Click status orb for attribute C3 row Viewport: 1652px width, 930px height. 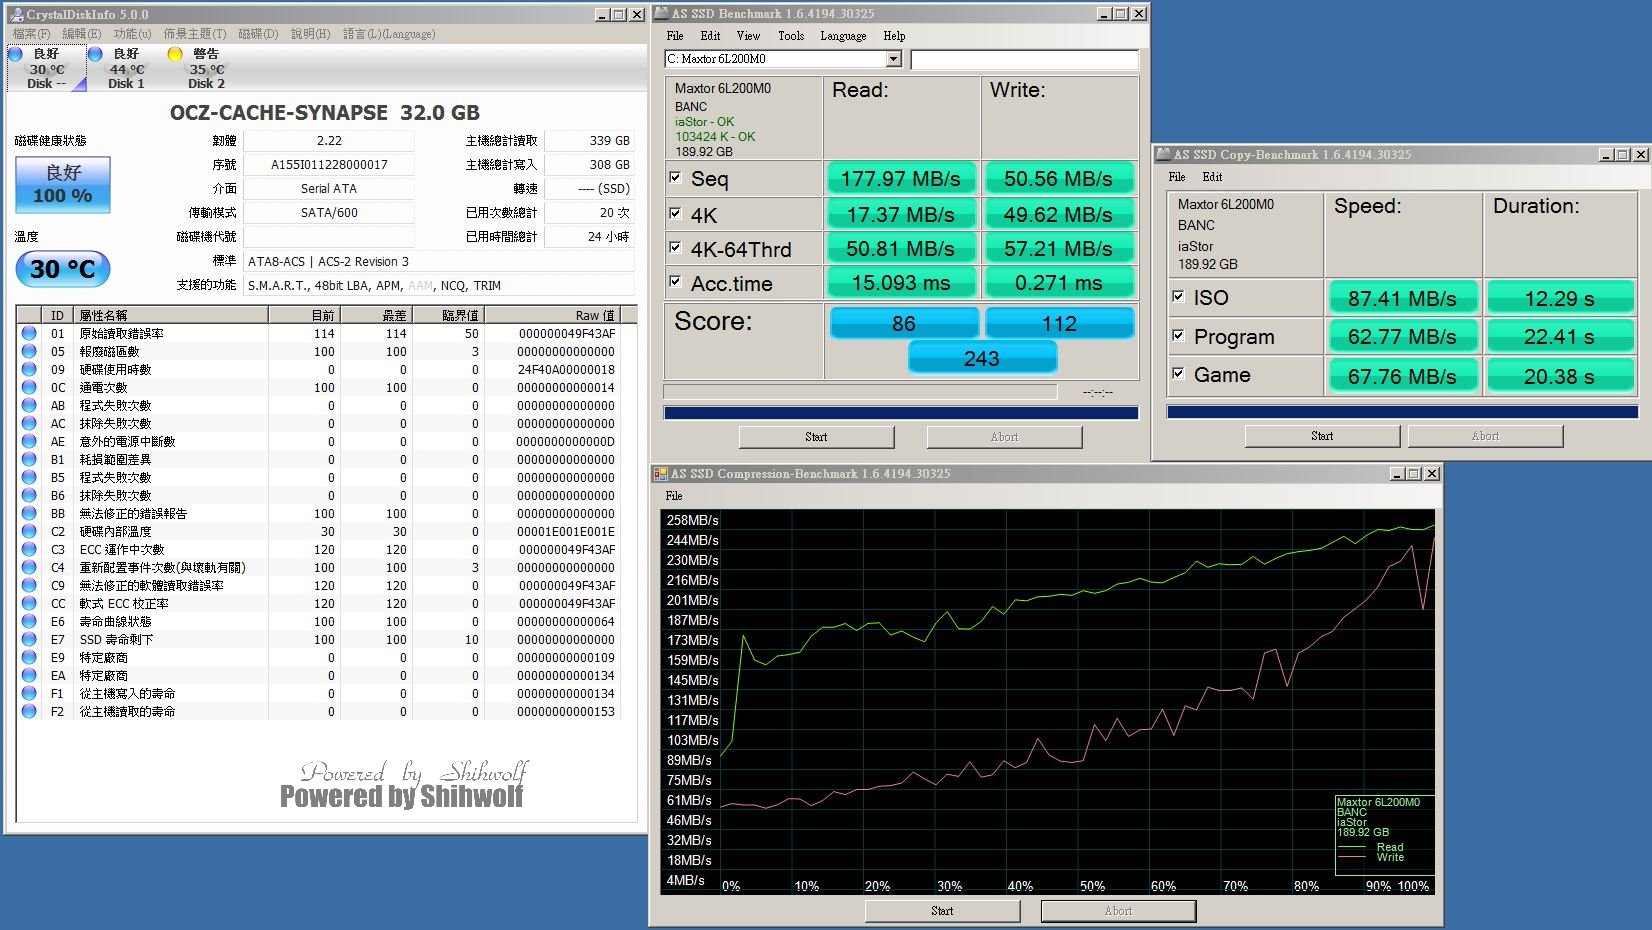click(29, 549)
